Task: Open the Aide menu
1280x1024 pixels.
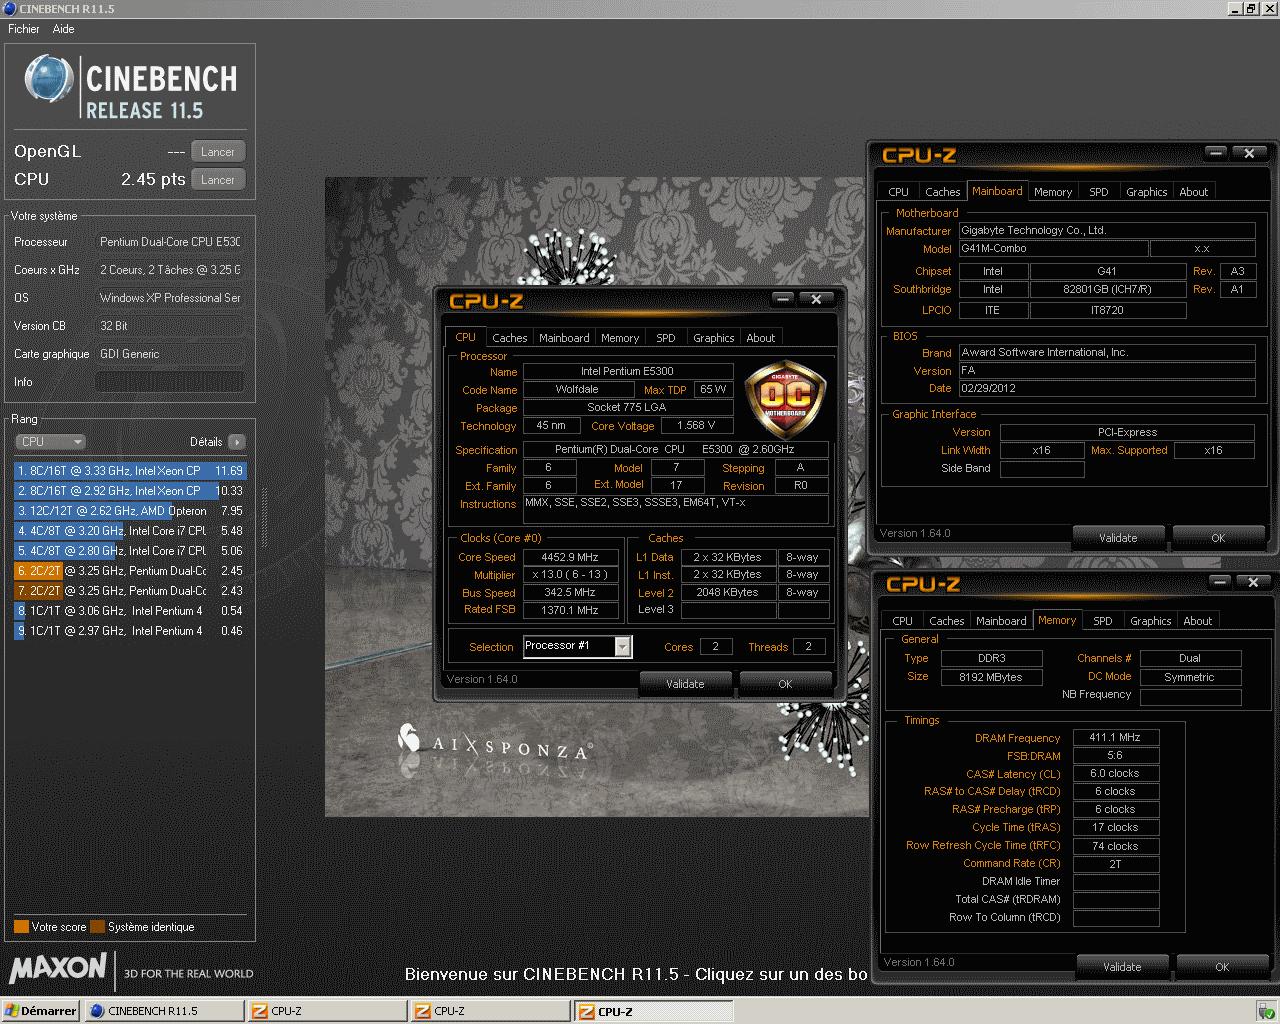Action: (63, 29)
